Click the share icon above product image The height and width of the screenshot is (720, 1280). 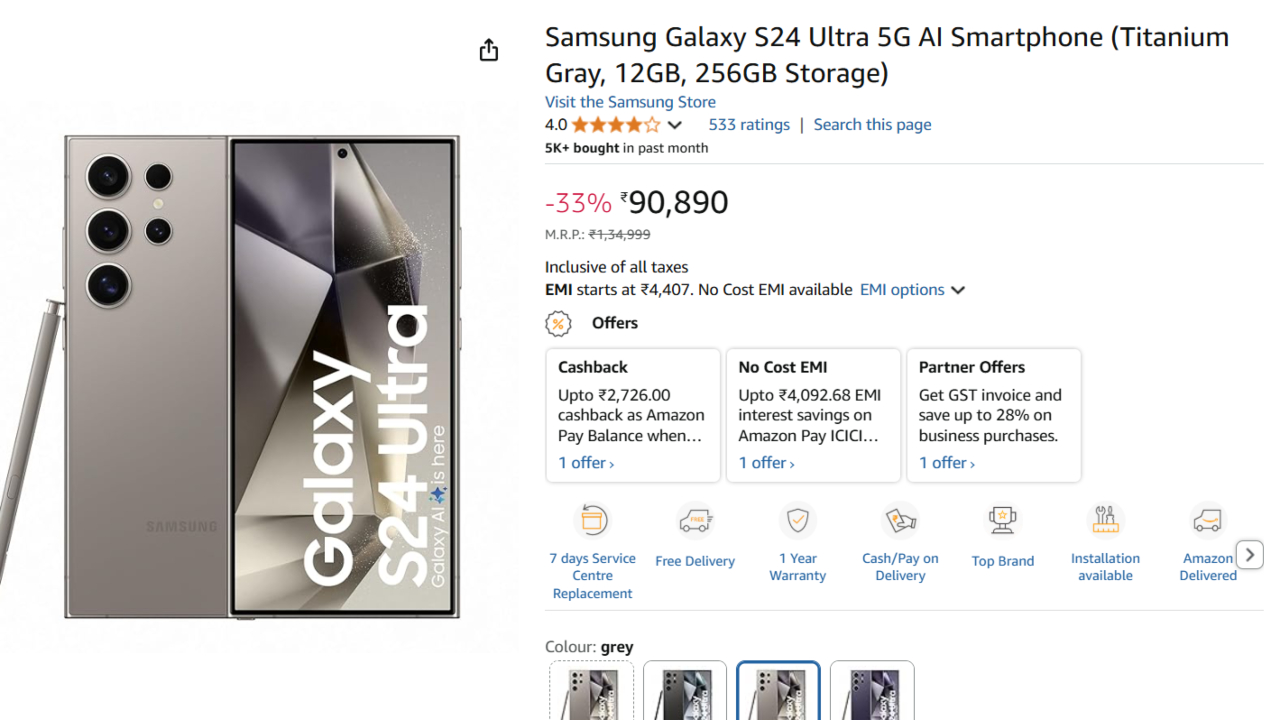tap(488, 50)
